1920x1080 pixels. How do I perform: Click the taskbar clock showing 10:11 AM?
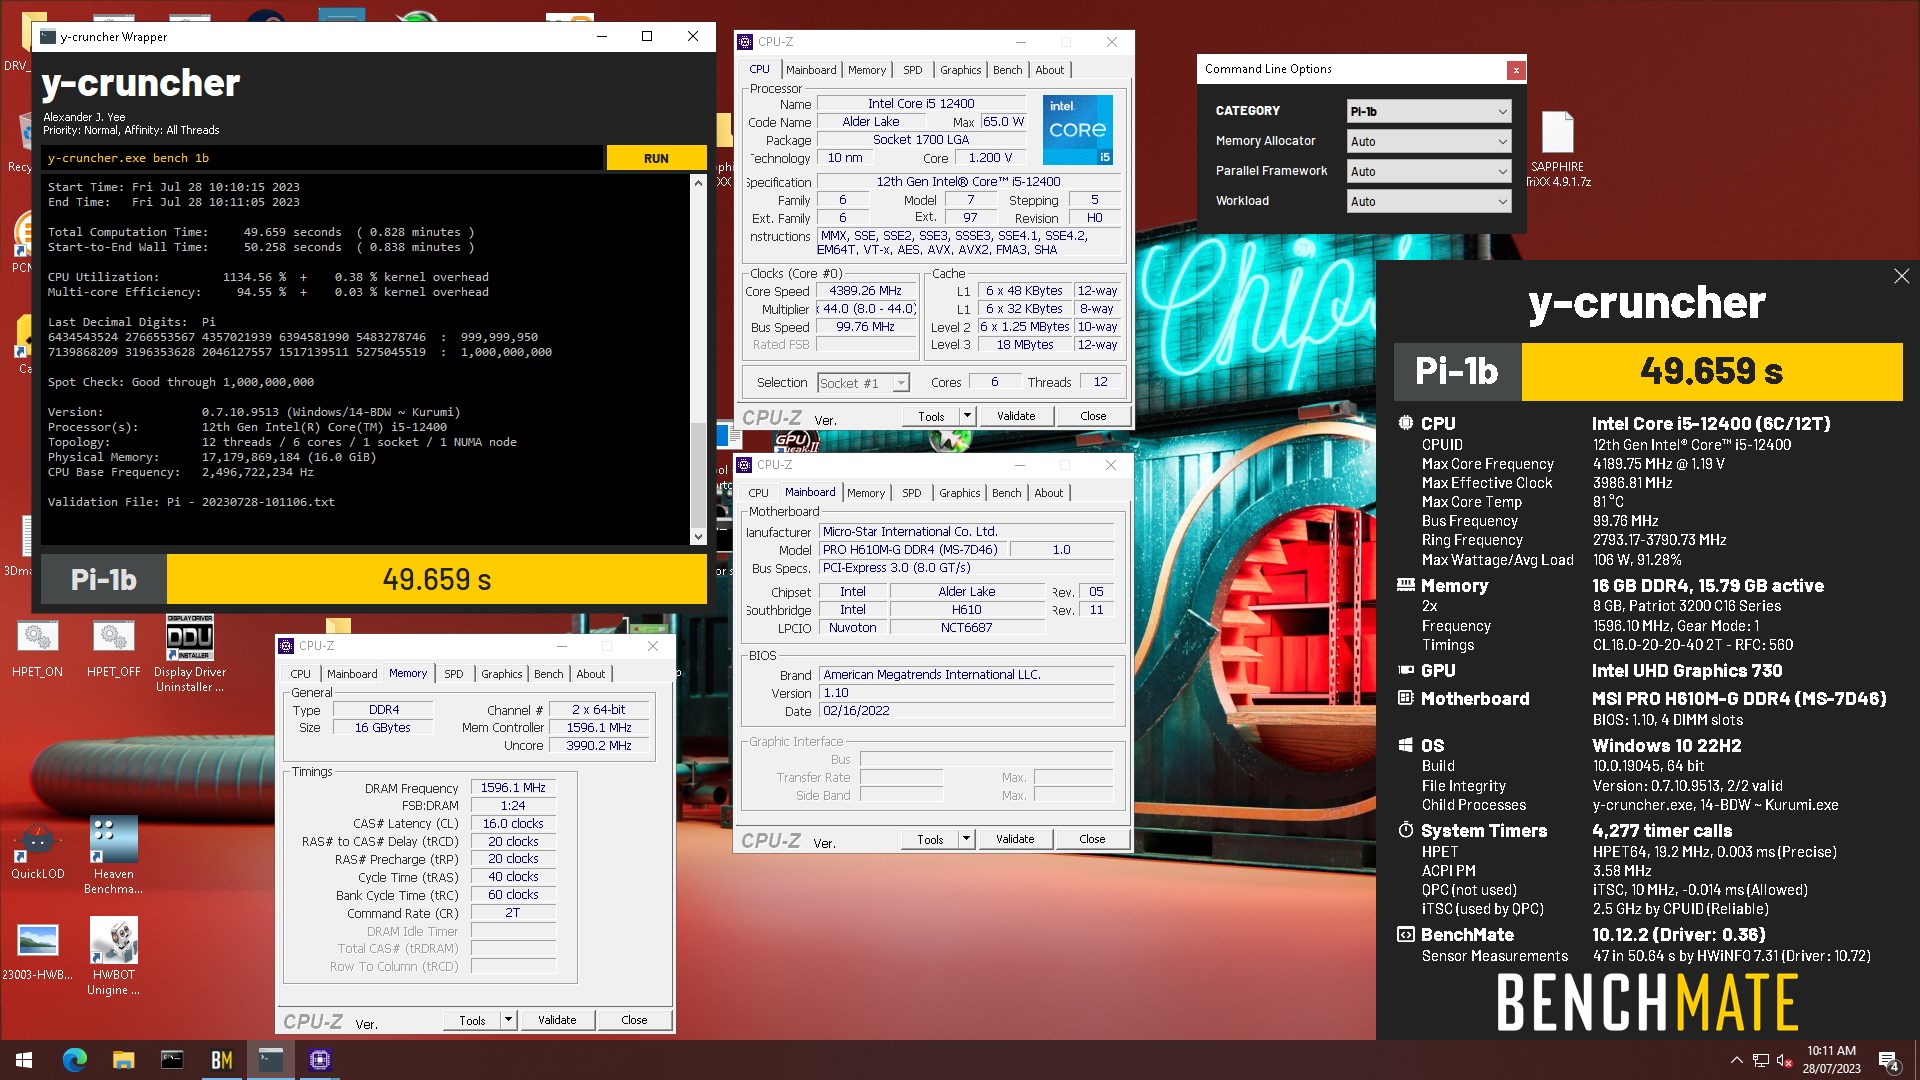pos(1831,1060)
